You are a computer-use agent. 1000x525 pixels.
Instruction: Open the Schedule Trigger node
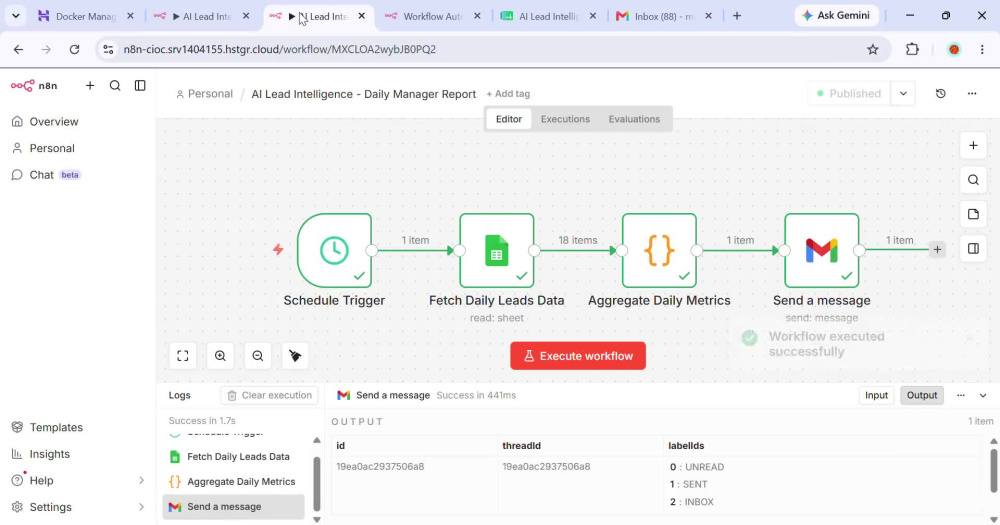coord(334,250)
